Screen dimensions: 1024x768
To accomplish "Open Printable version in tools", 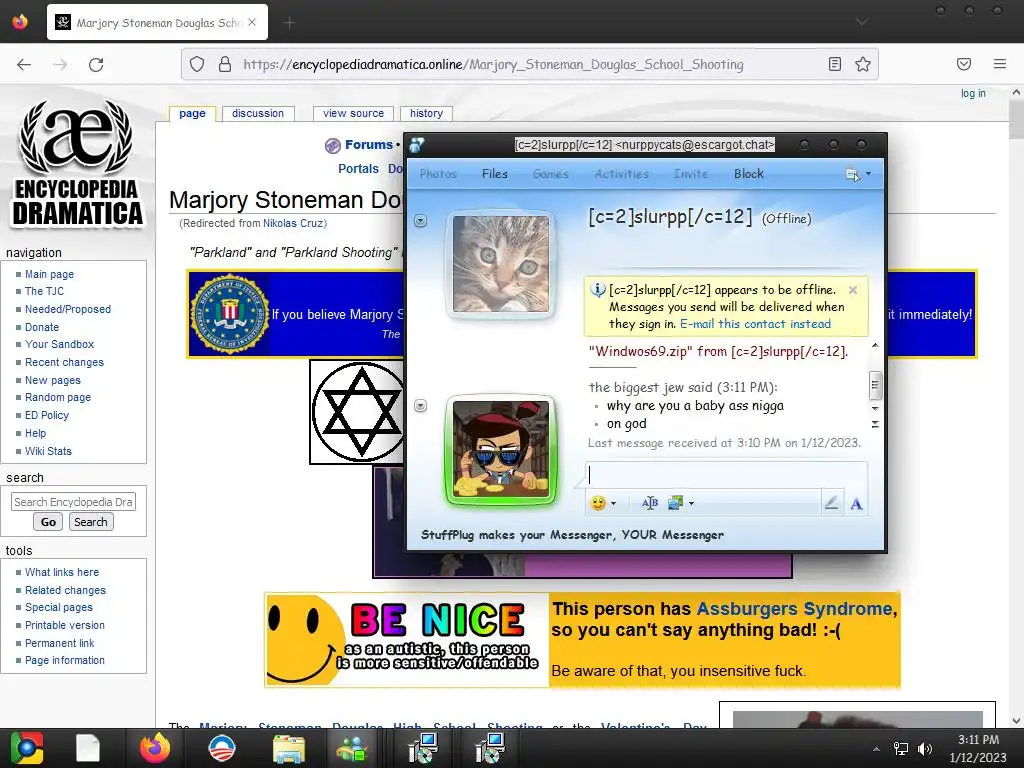I will (65, 625).
